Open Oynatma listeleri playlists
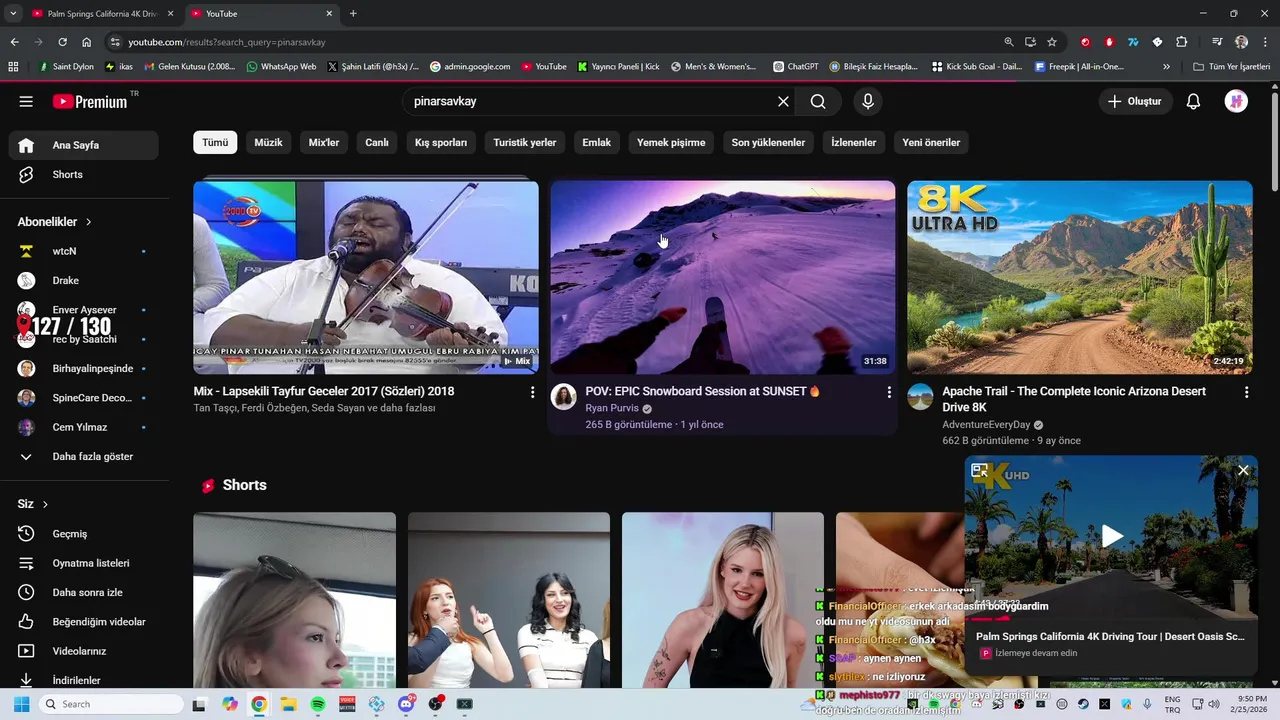This screenshot has height=720, width=1280. click(84, 563)
